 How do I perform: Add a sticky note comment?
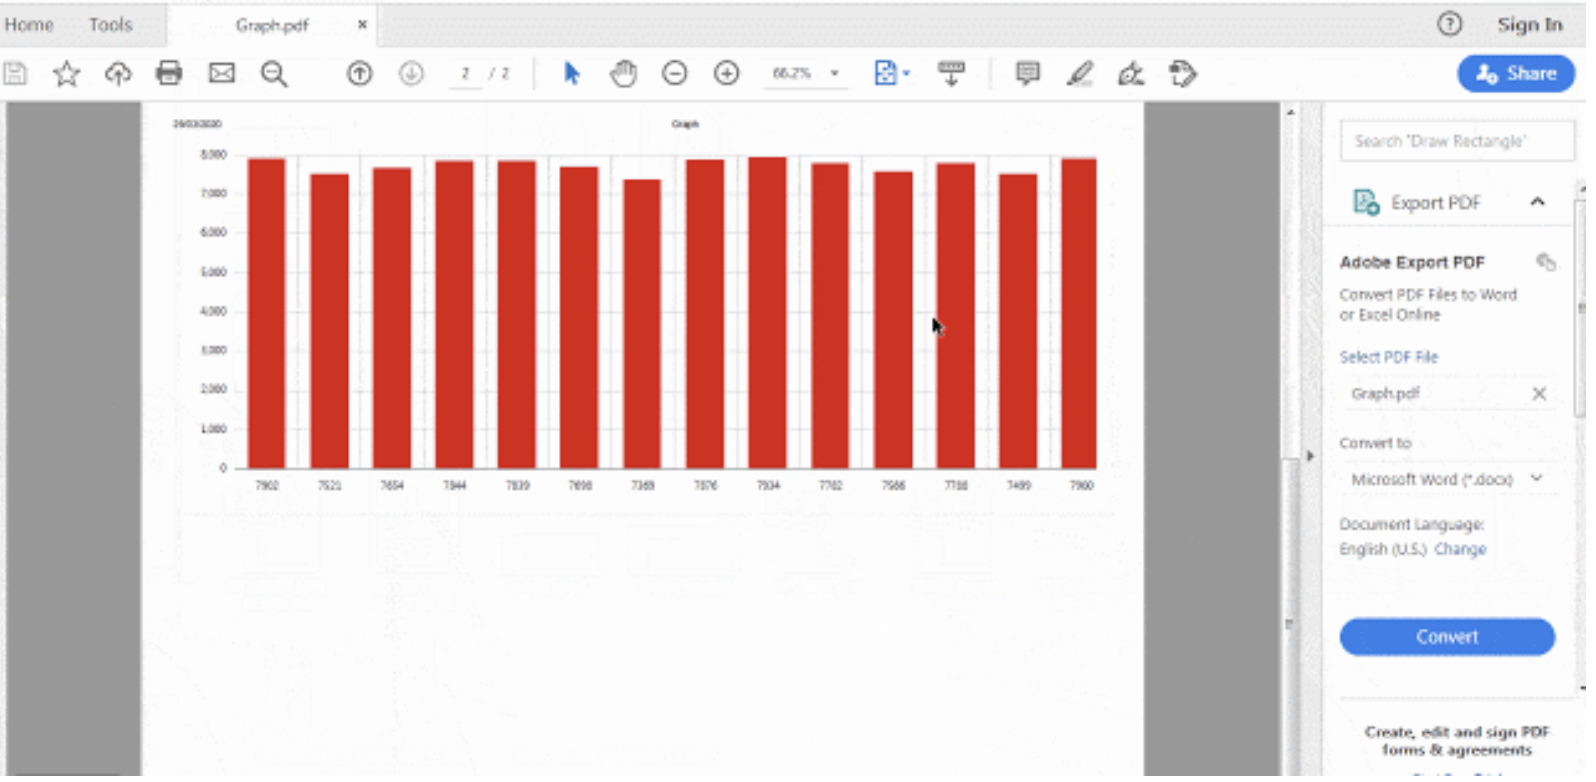[x=1027, y=73]
